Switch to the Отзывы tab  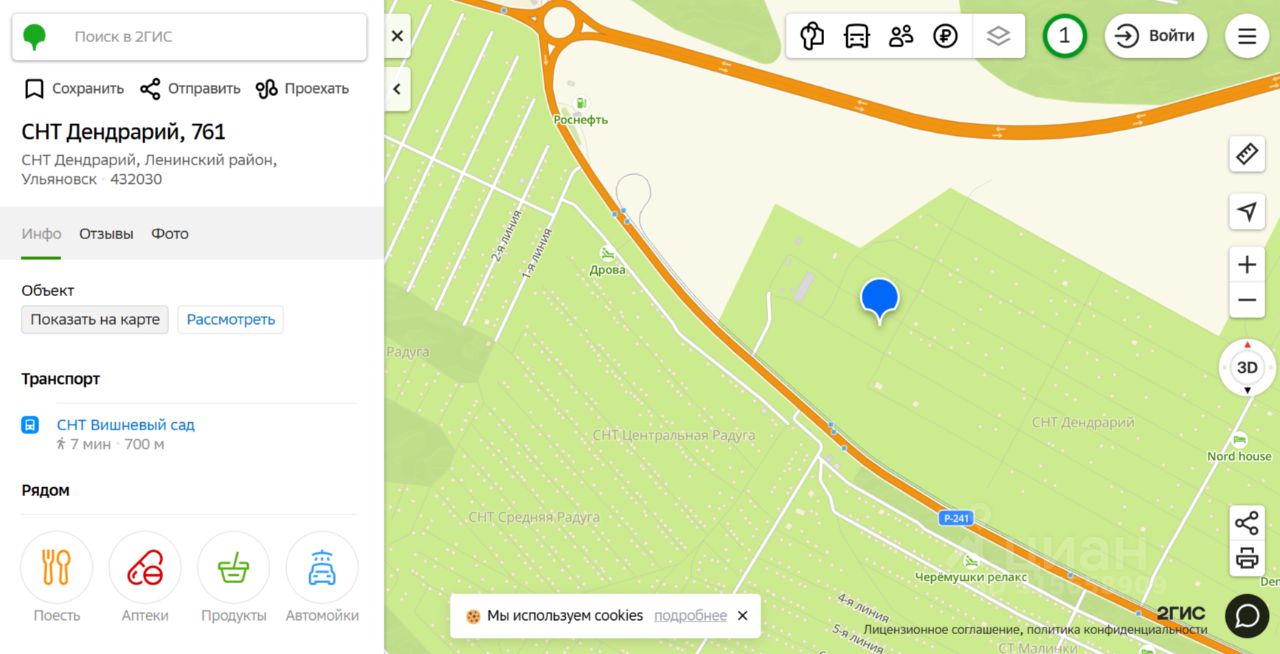[x=106, y=233]
